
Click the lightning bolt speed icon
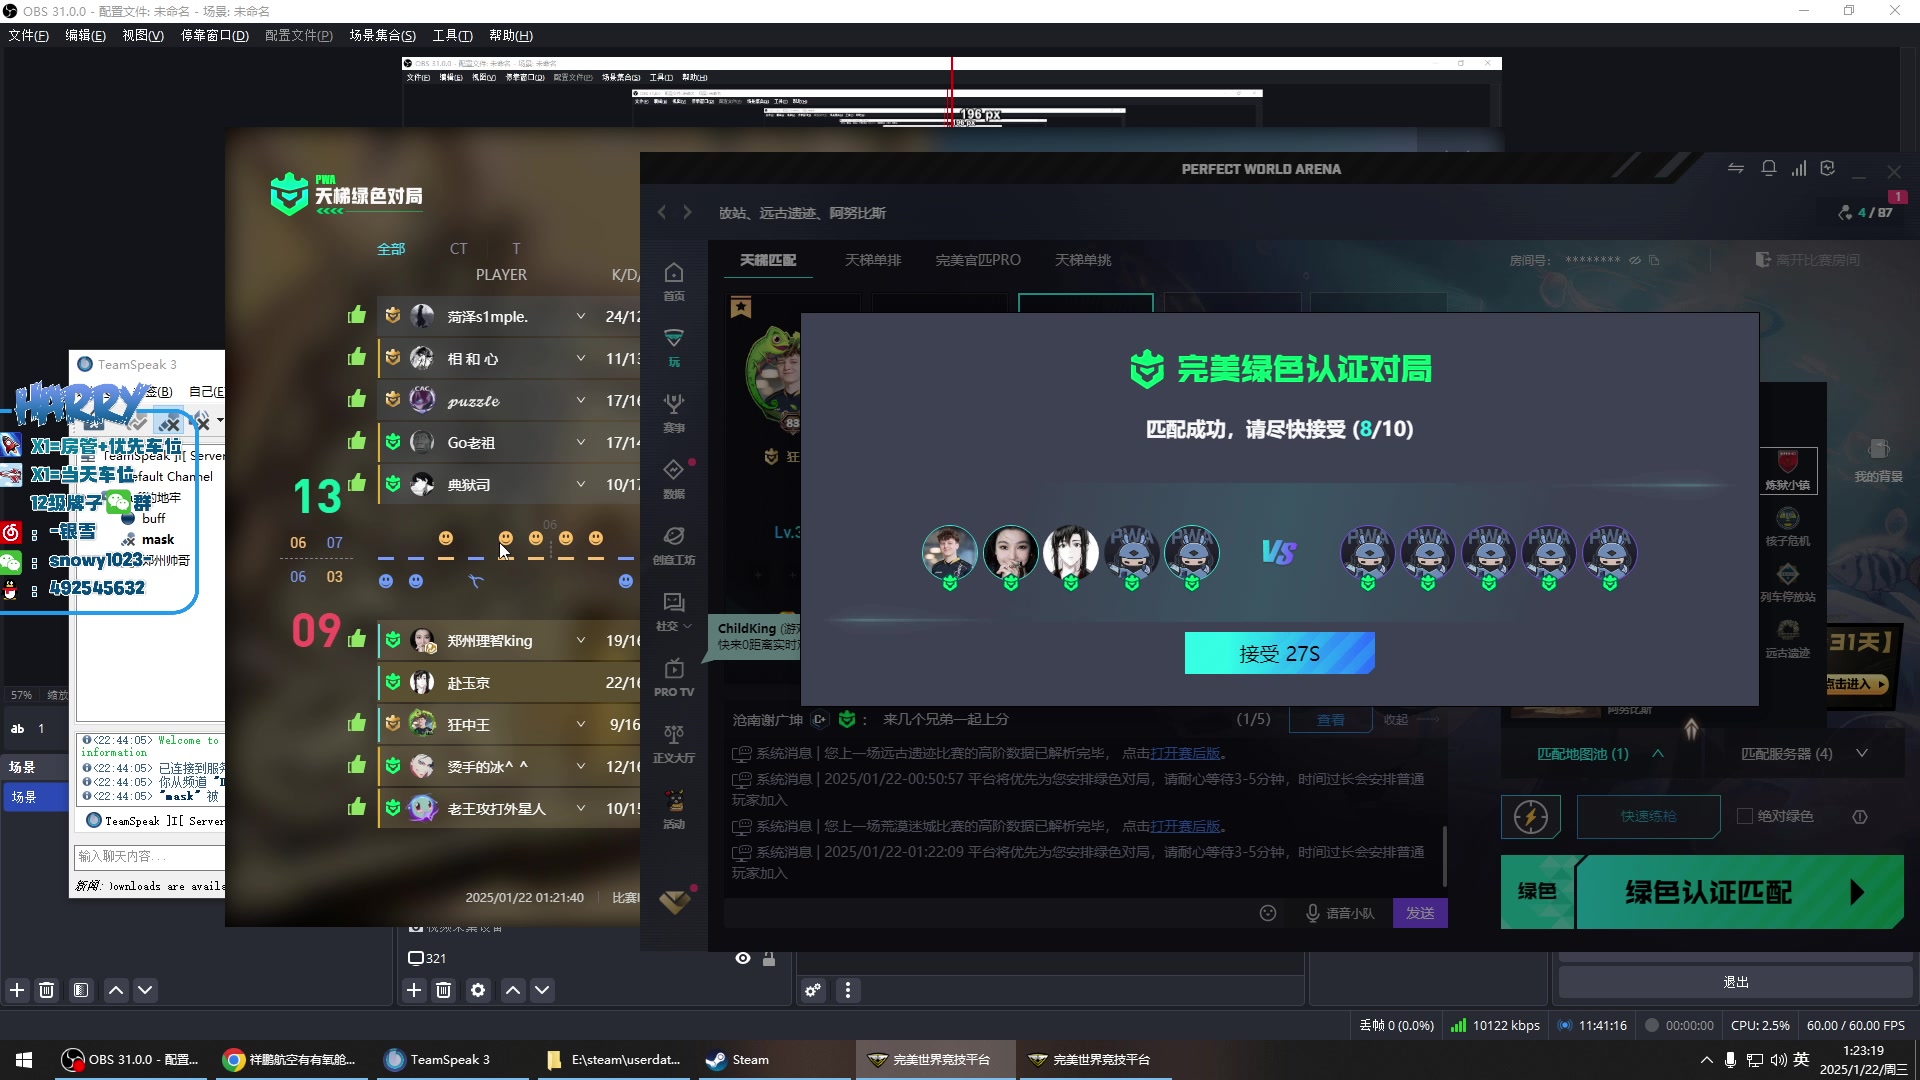pos(1532,816)
